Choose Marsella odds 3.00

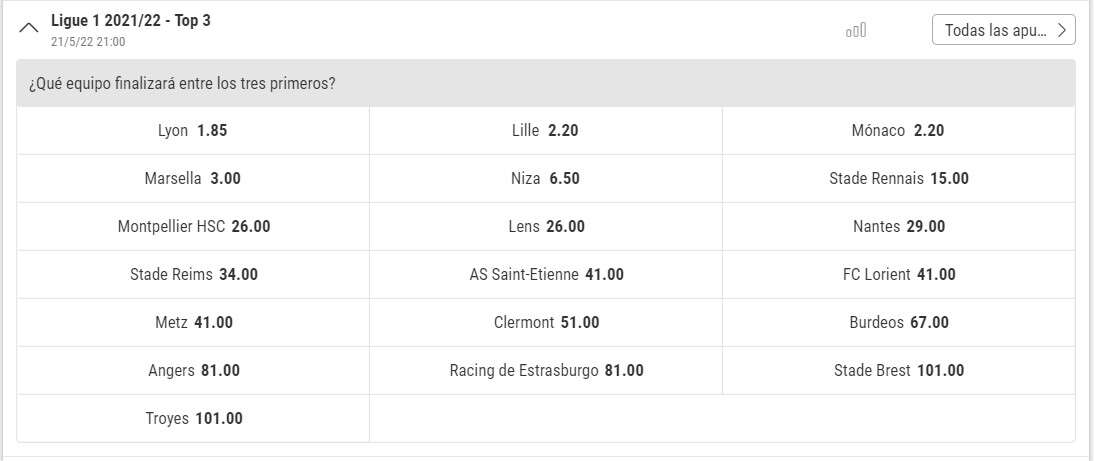coord(193,179)
